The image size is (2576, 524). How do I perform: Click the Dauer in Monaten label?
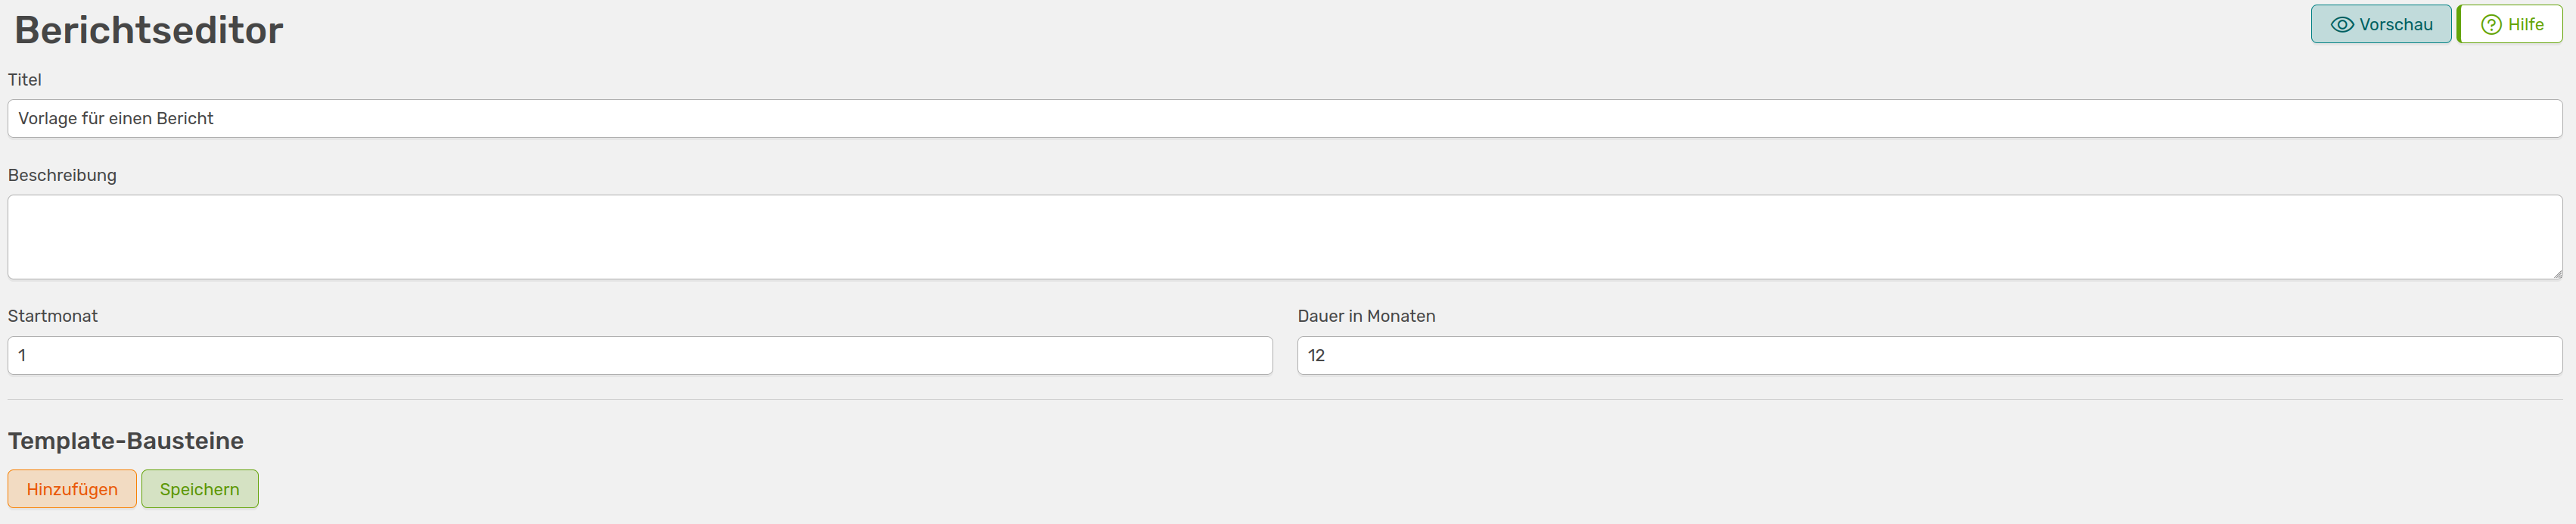tap(1366, 316)
